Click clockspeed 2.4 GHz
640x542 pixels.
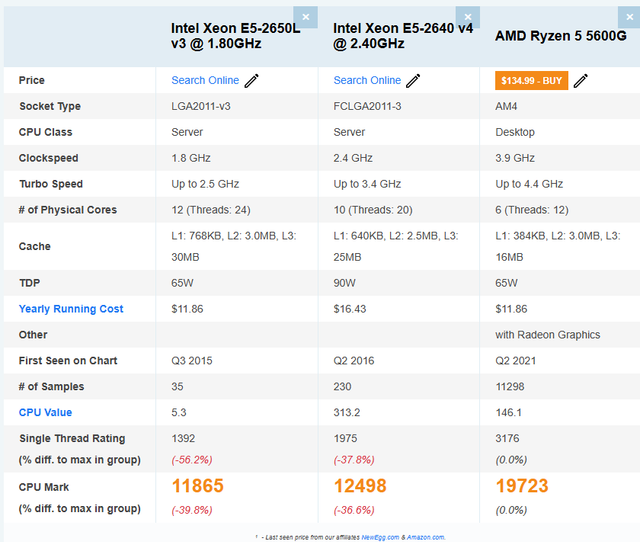pos(353,158)
